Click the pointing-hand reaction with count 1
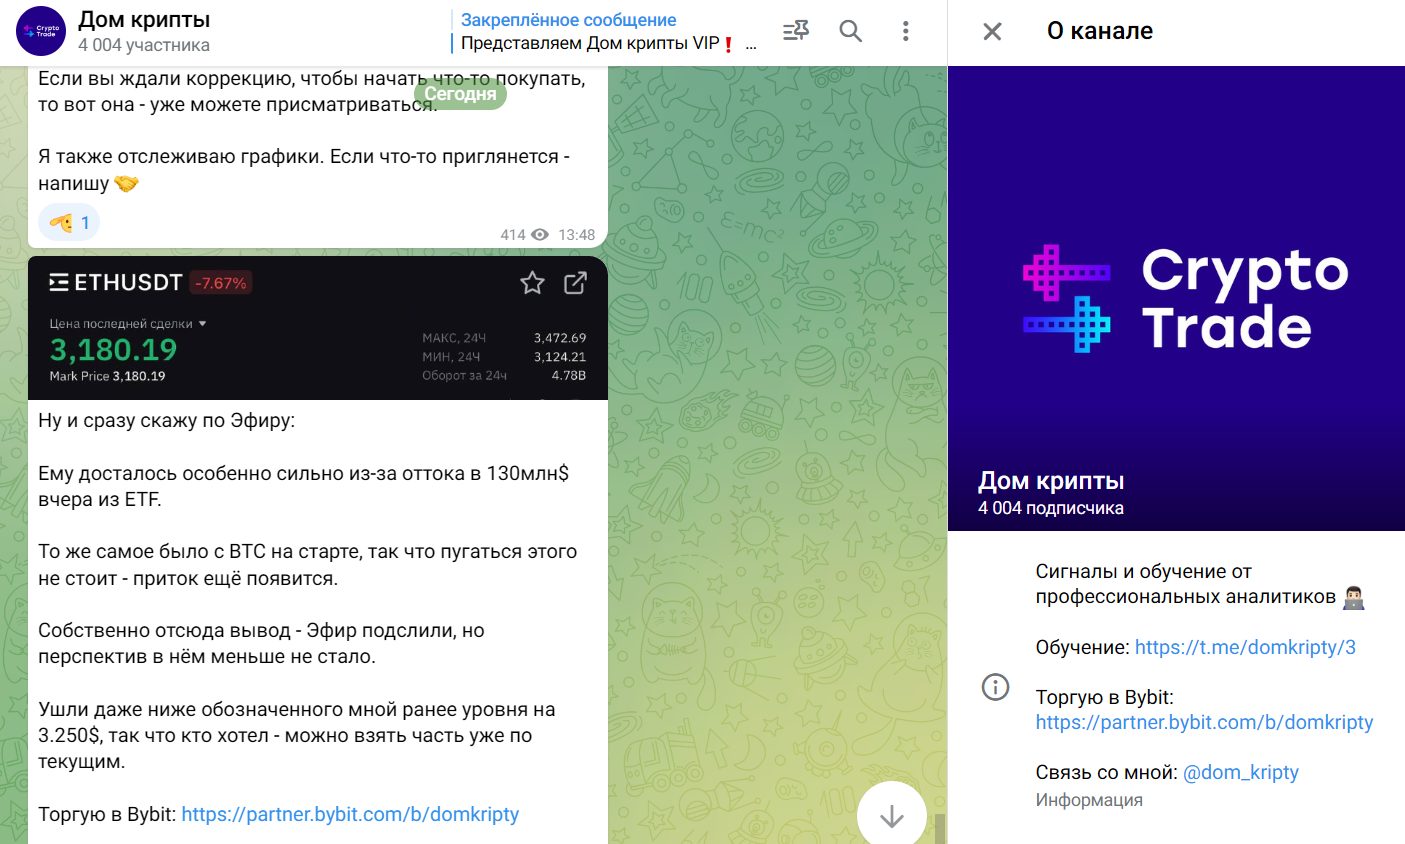 click(69, 222)
